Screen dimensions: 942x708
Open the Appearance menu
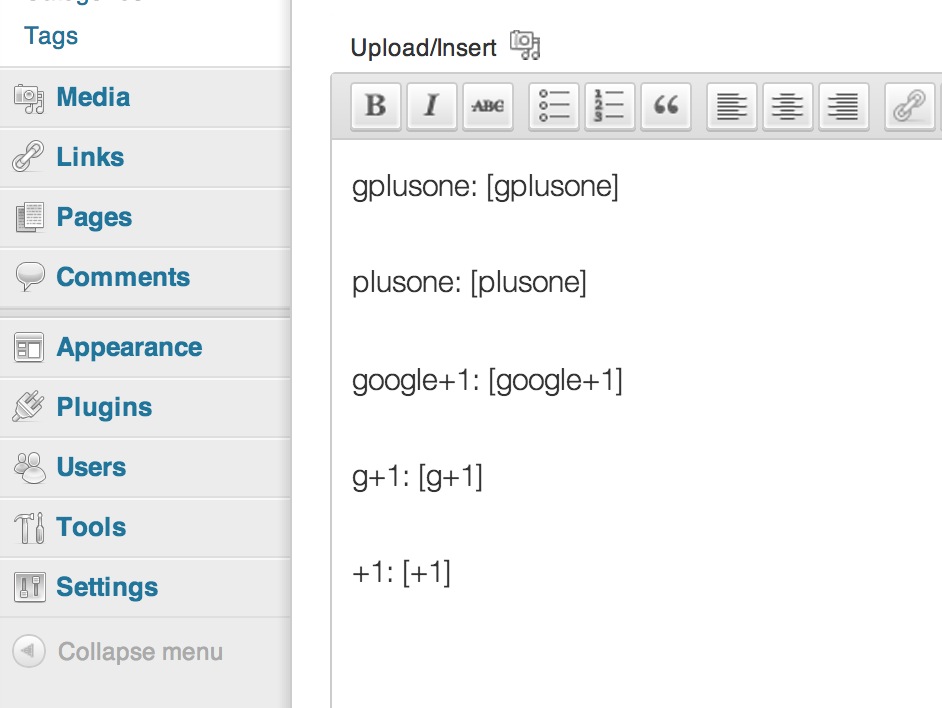pyautogui.click(x=129, y=347)
